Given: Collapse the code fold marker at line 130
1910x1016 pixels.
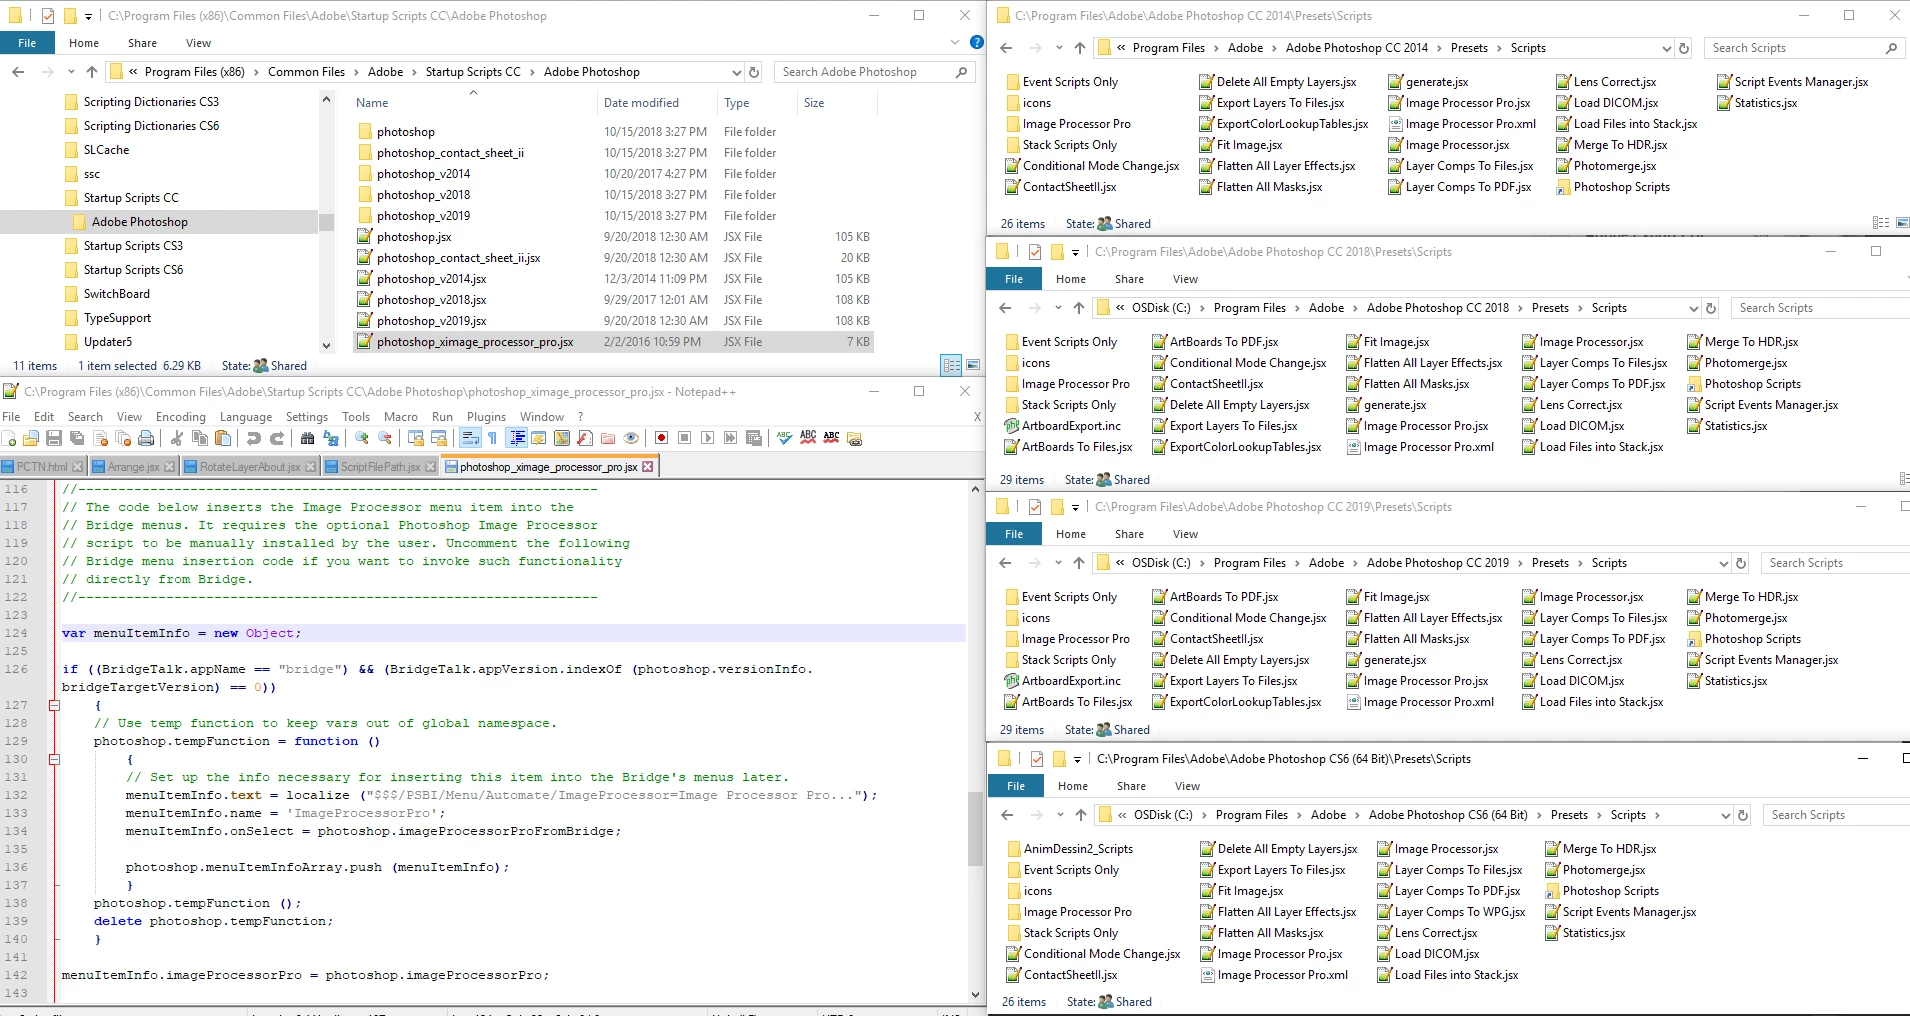Looking at the screenshot, I should (54, 759).
